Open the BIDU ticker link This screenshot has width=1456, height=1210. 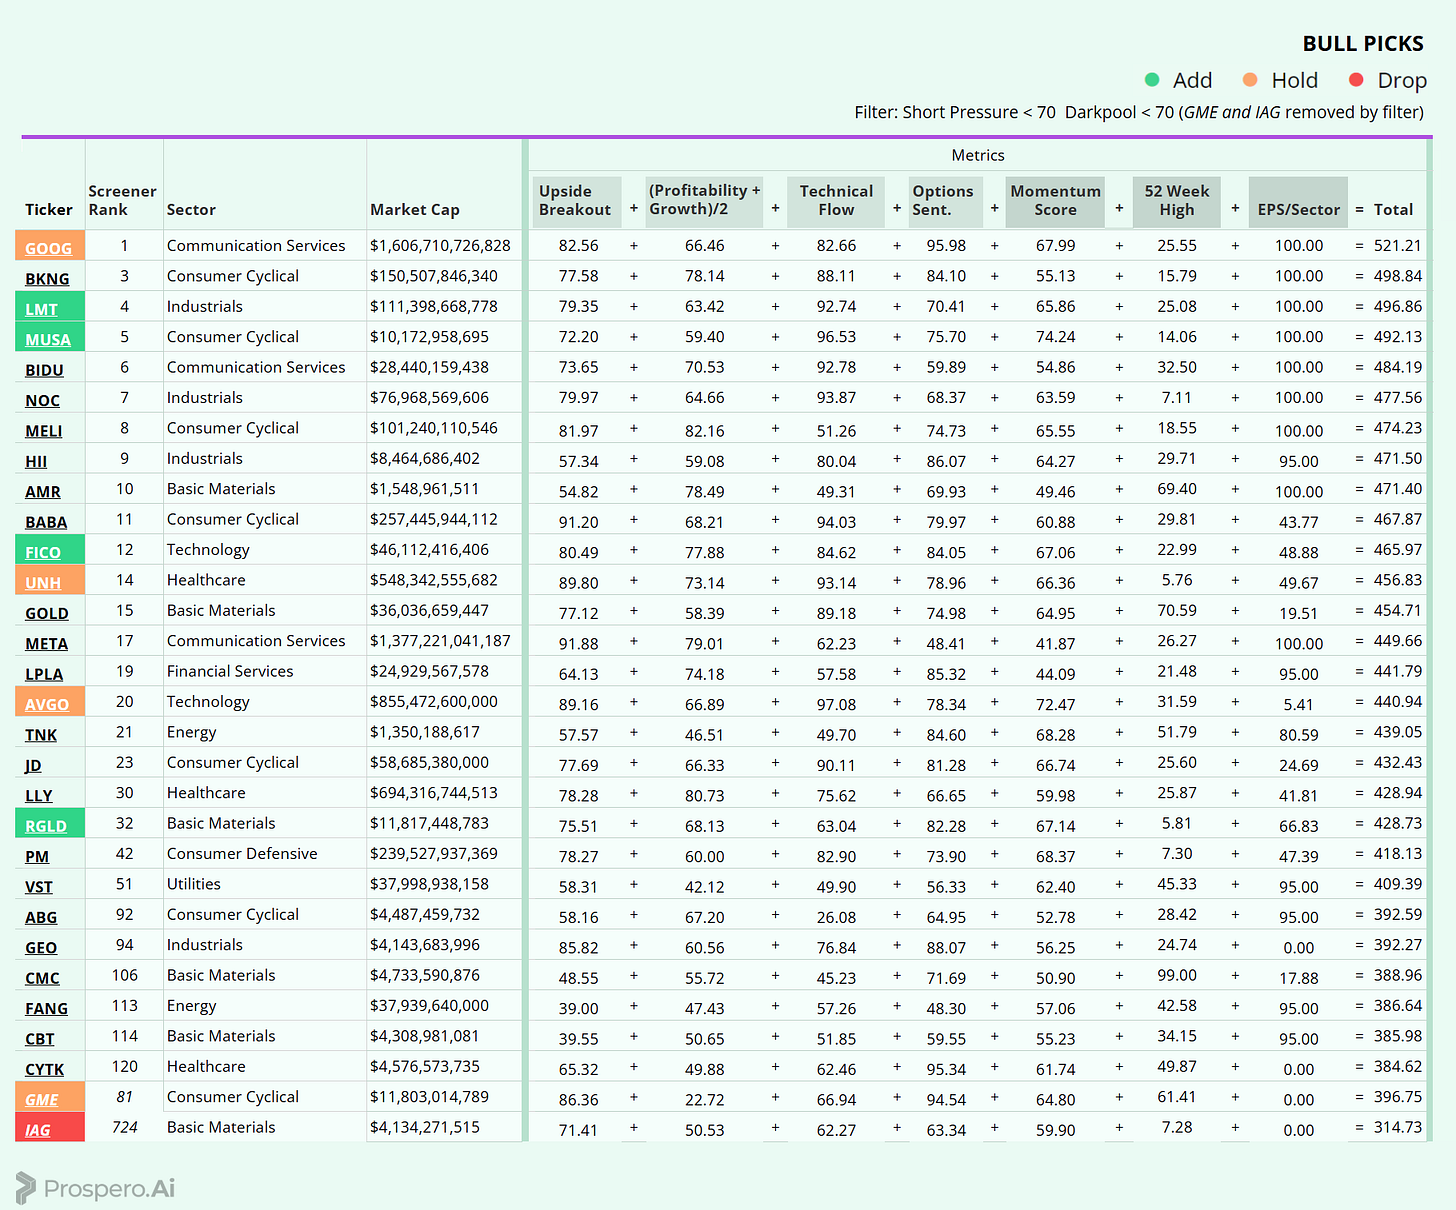pos(44,370)
